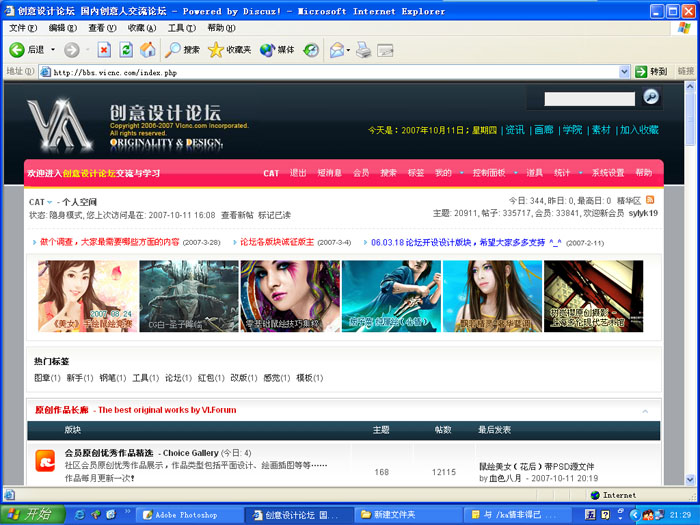This screenshot has width=700, height=525.
Task: Click the orange RSS feed icon
Action: point(650,200)
